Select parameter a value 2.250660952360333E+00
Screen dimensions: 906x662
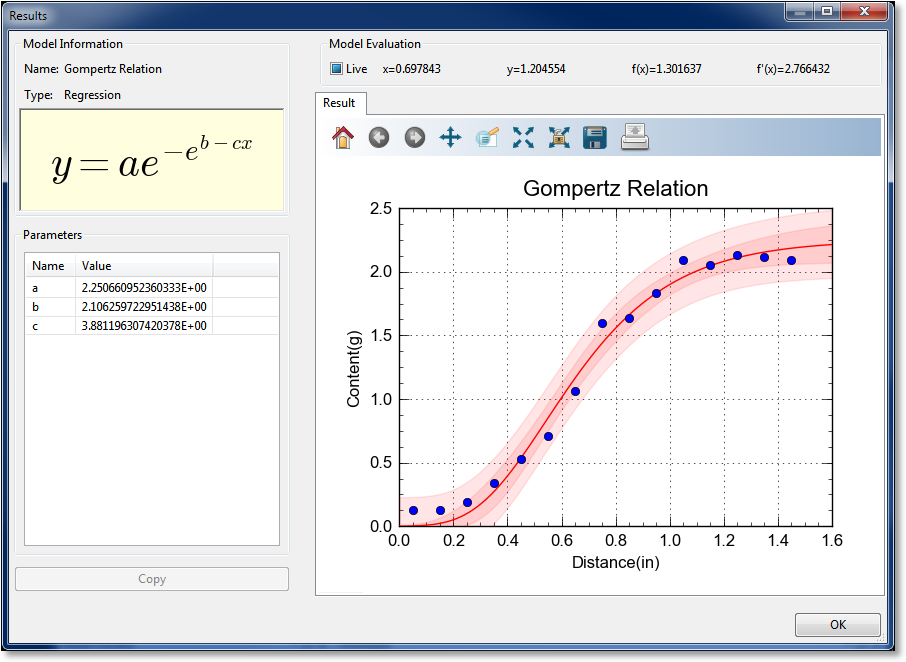point(144,288)
